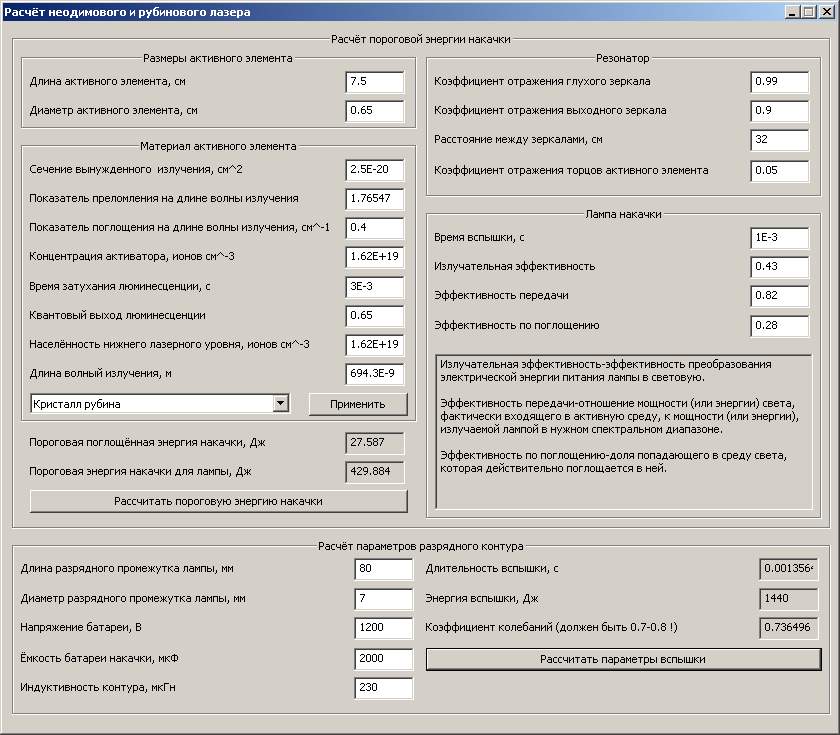Select the Диаметр активного элемента input field
The image size is (840, 735).
tap(374, 111)
